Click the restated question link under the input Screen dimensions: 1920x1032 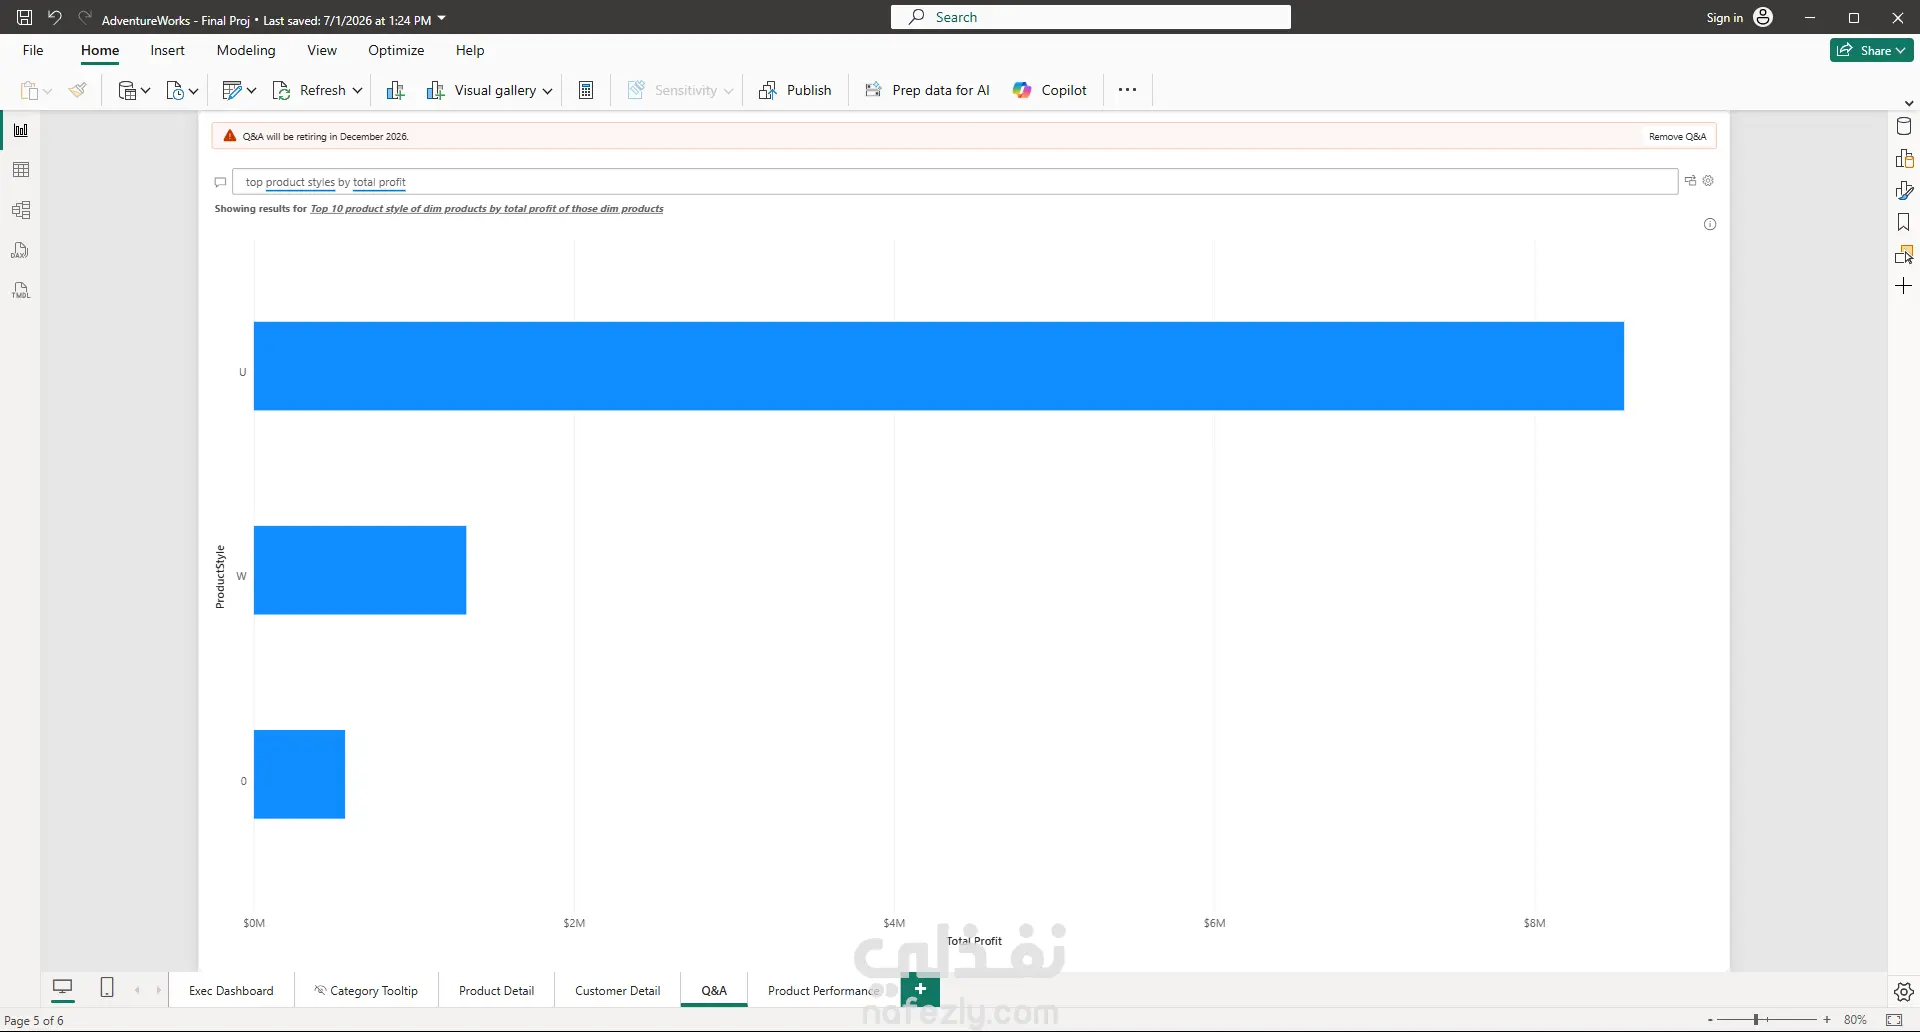click(487, 209)
